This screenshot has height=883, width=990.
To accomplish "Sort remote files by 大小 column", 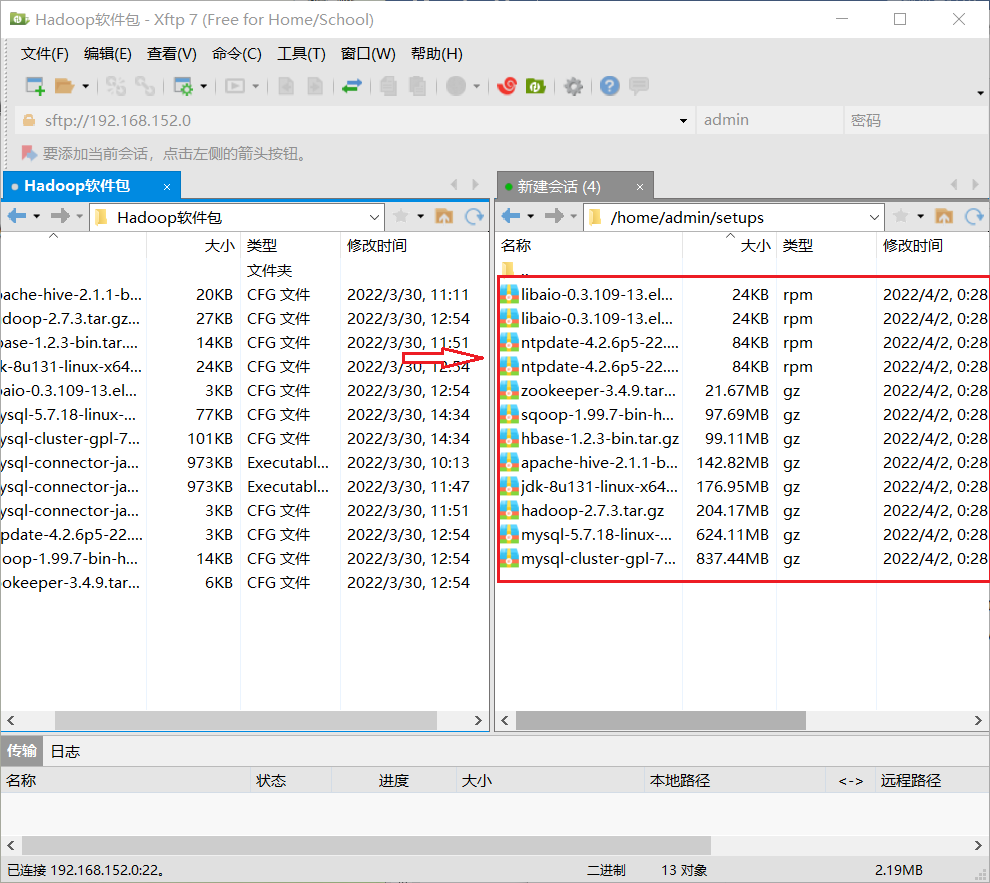I will coord(729,246).
